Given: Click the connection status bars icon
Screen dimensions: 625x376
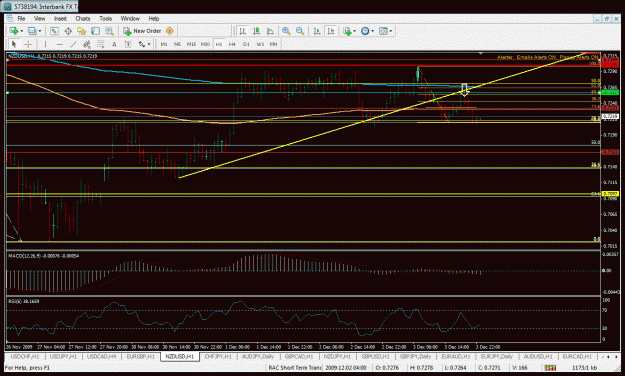Looking at the screenshot, I should click(550, 367).
